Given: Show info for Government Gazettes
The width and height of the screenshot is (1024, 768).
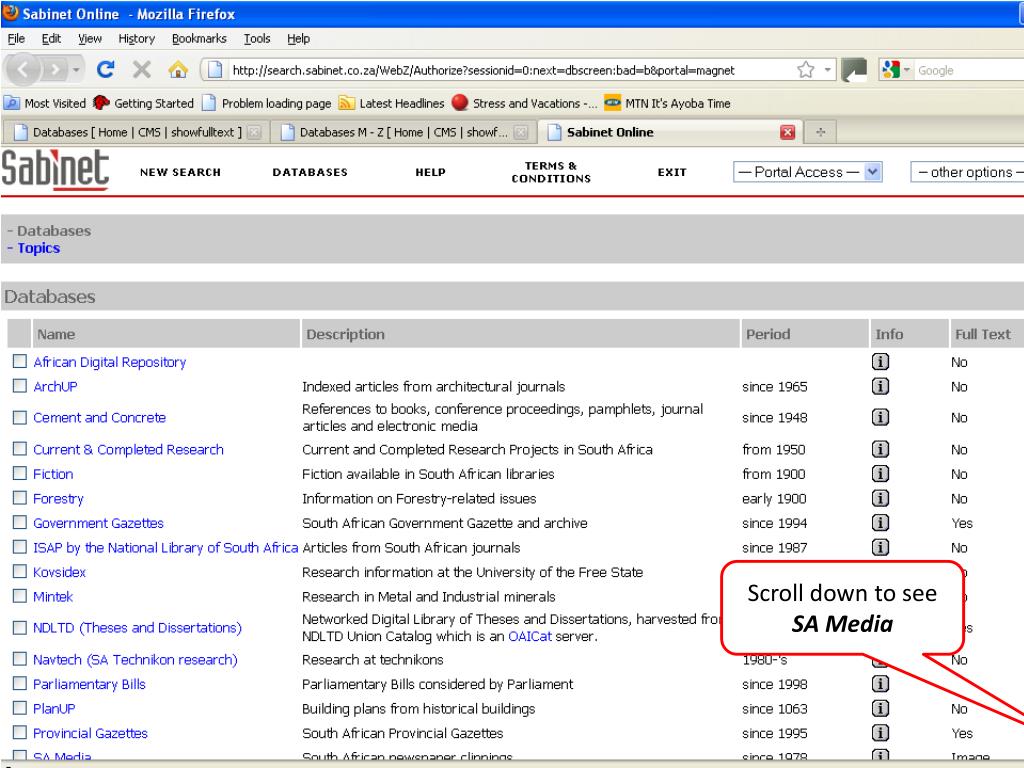Looking at the screenshot, I should (880, 522).
